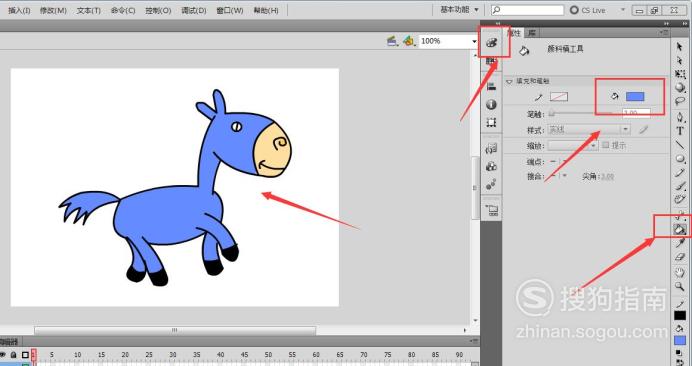
Task: Open the 修改(M) menu
Action: point(53,10)
